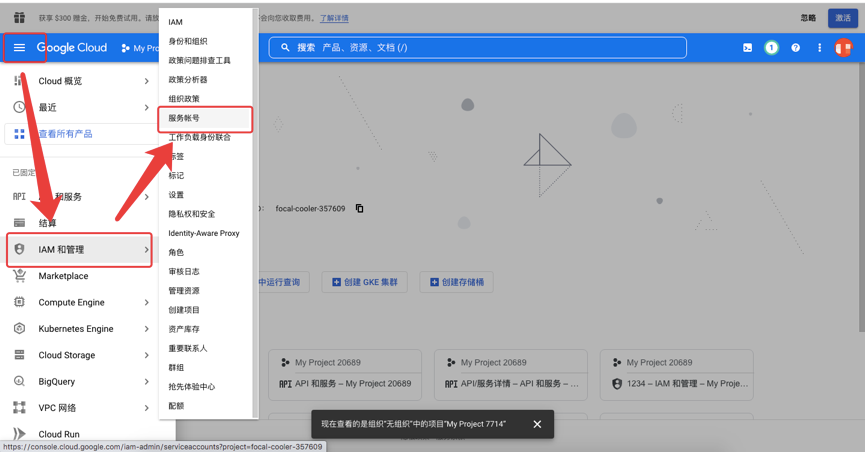Click the notifications badge icon
The width and height of the screenshot is (865, 452).
coord(771,47)
